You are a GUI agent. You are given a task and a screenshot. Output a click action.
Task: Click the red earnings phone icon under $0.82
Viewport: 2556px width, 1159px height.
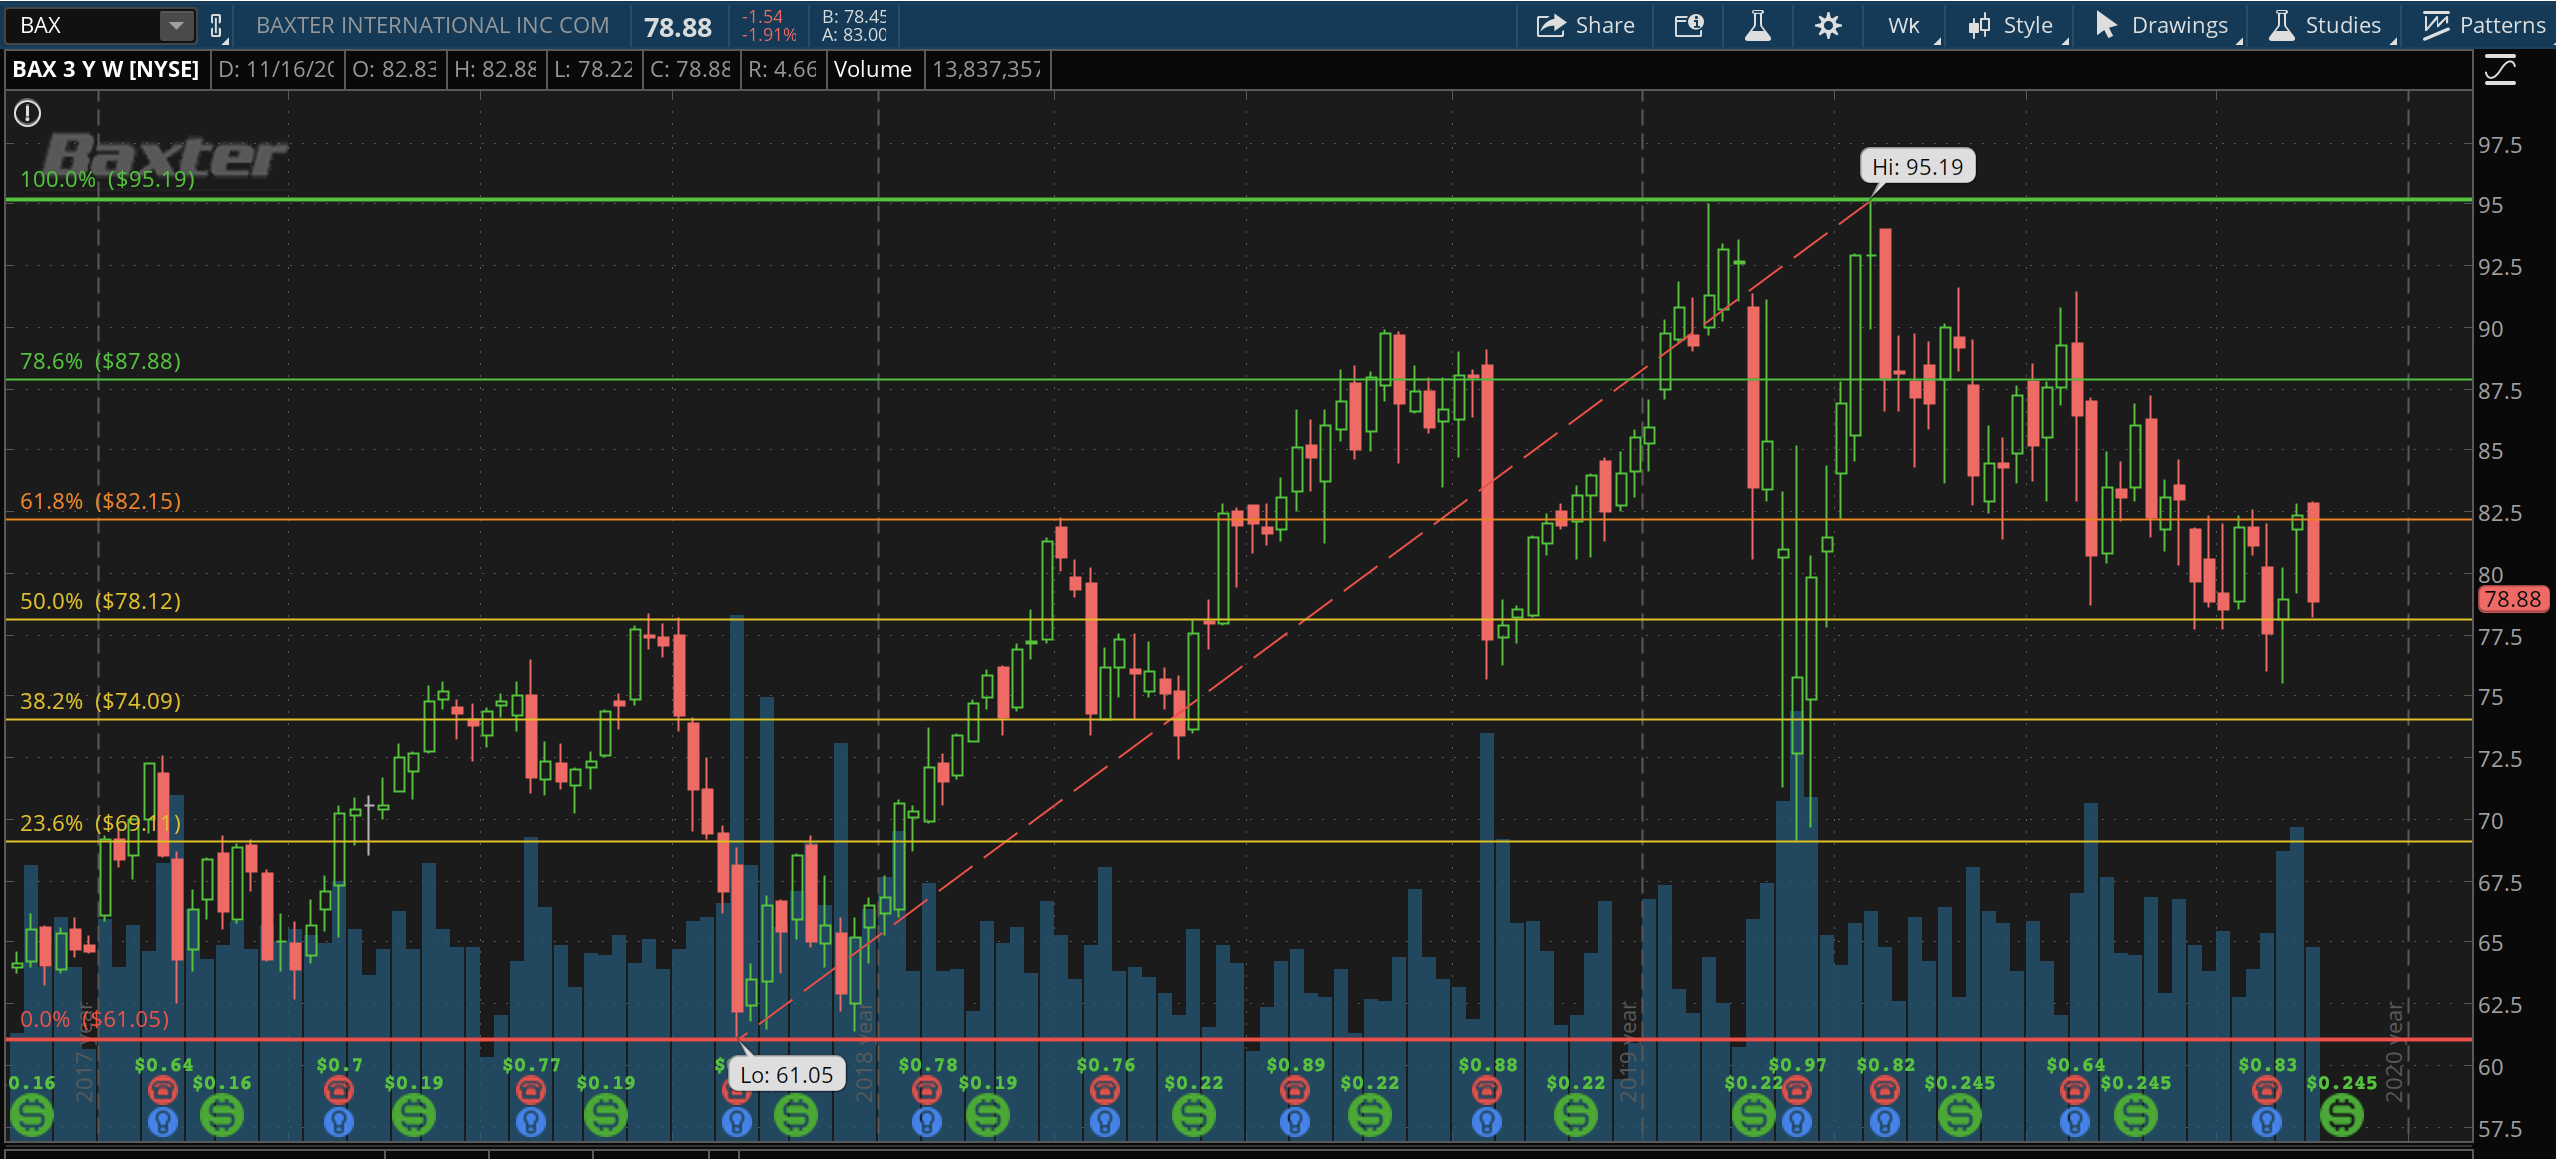(x=1885, y=1089)
